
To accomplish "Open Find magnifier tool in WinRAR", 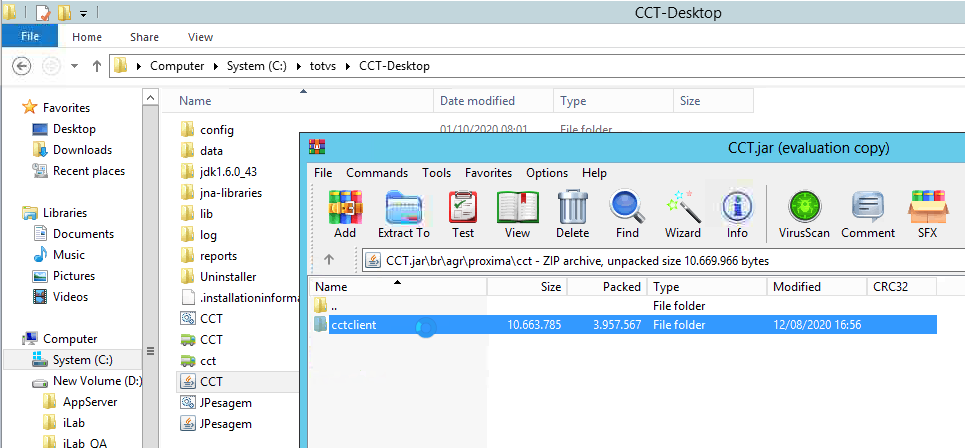I will (627, 214).
